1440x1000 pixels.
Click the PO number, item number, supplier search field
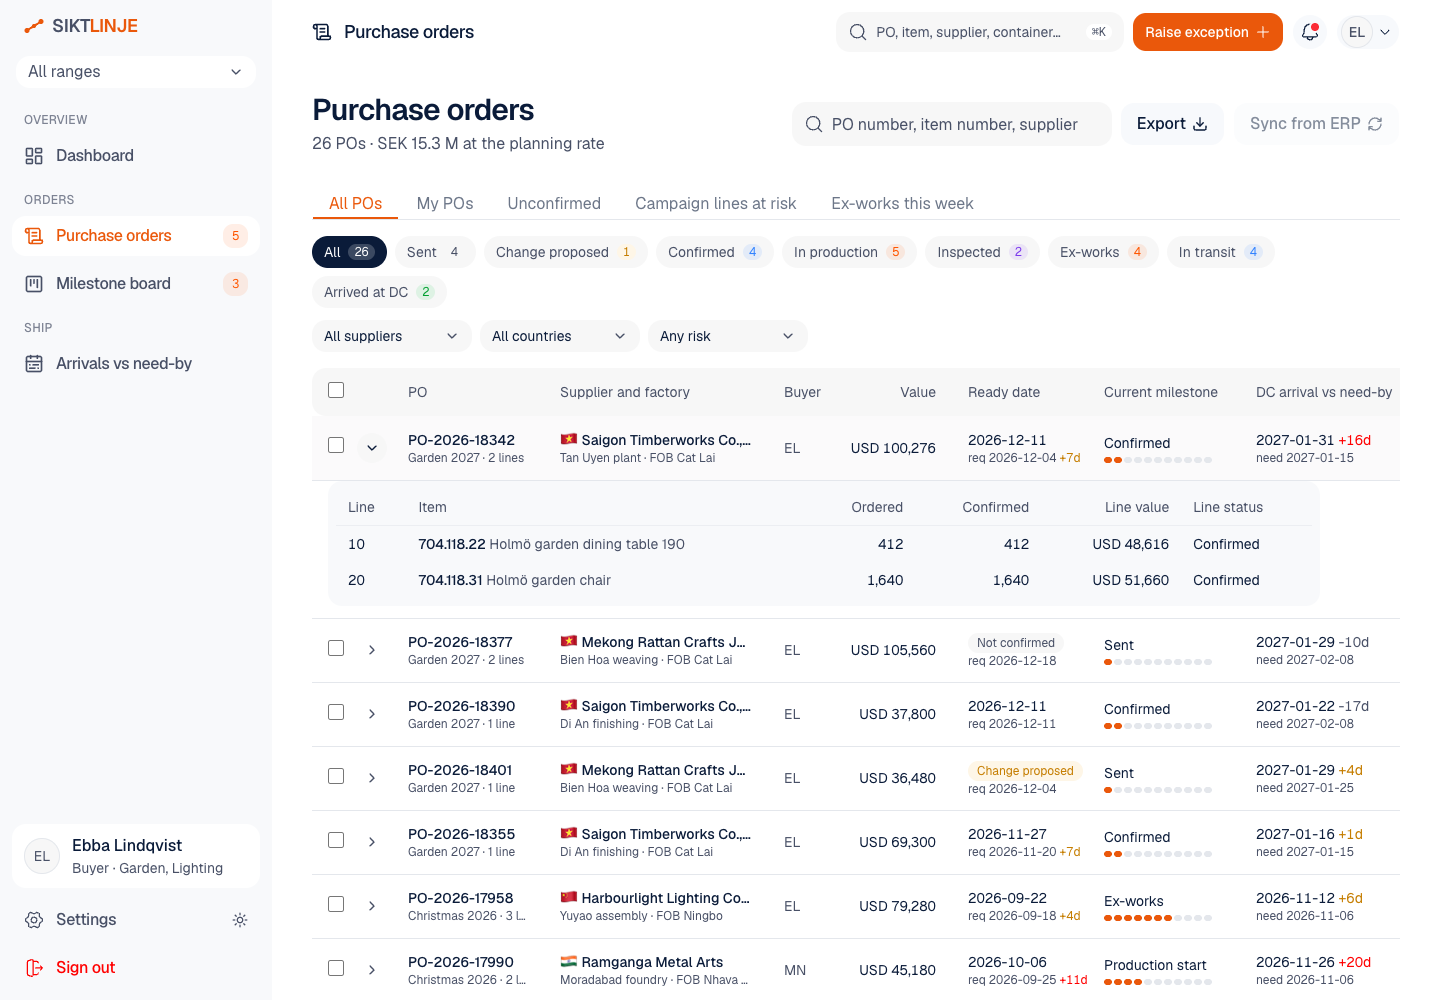(x=952, y=124)
